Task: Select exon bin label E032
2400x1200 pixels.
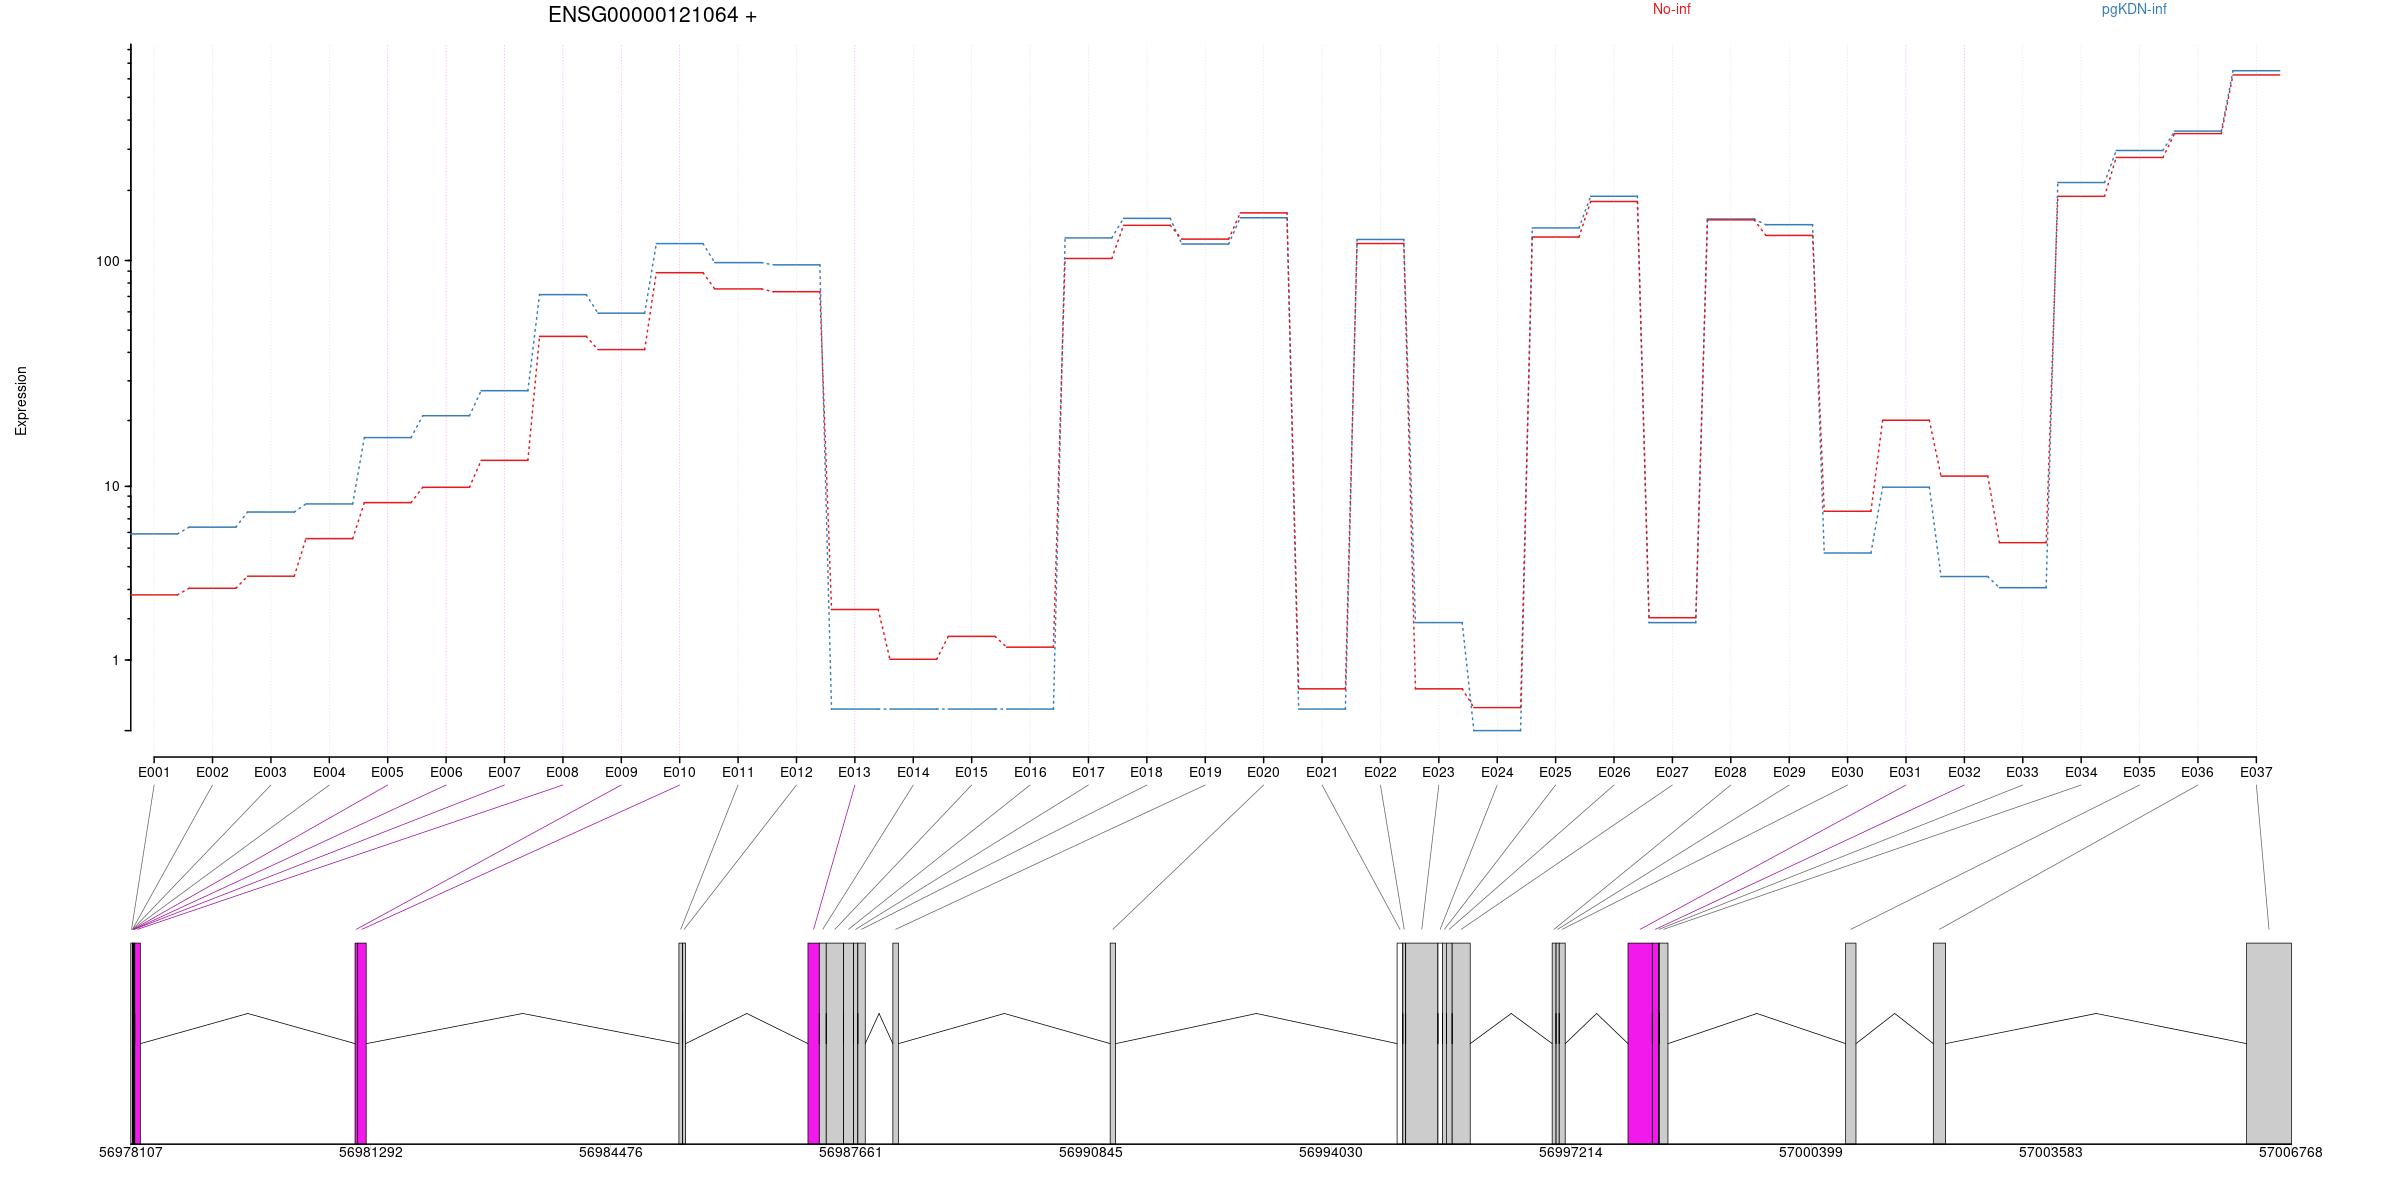Action: pos(1964,772)
